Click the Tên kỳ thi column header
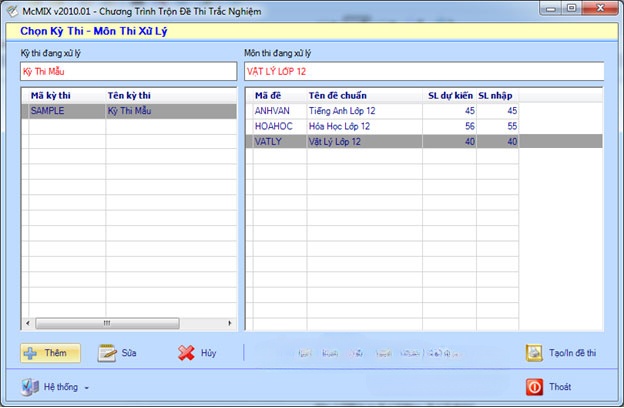 point(171,96)
